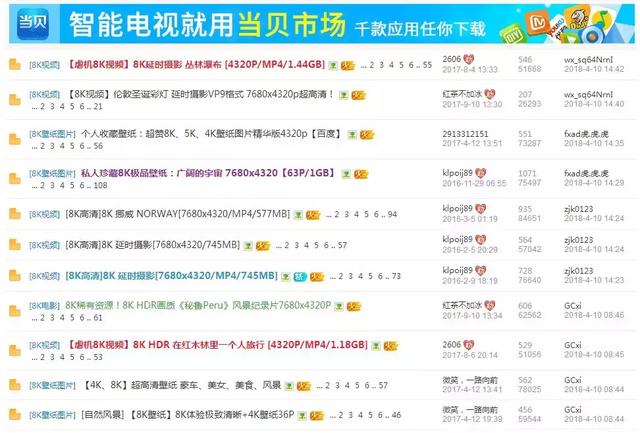This screenshot has height=433, width=640.
Task: Go to page 94 of NORWAY thread
Action: (x=392, y=214)
